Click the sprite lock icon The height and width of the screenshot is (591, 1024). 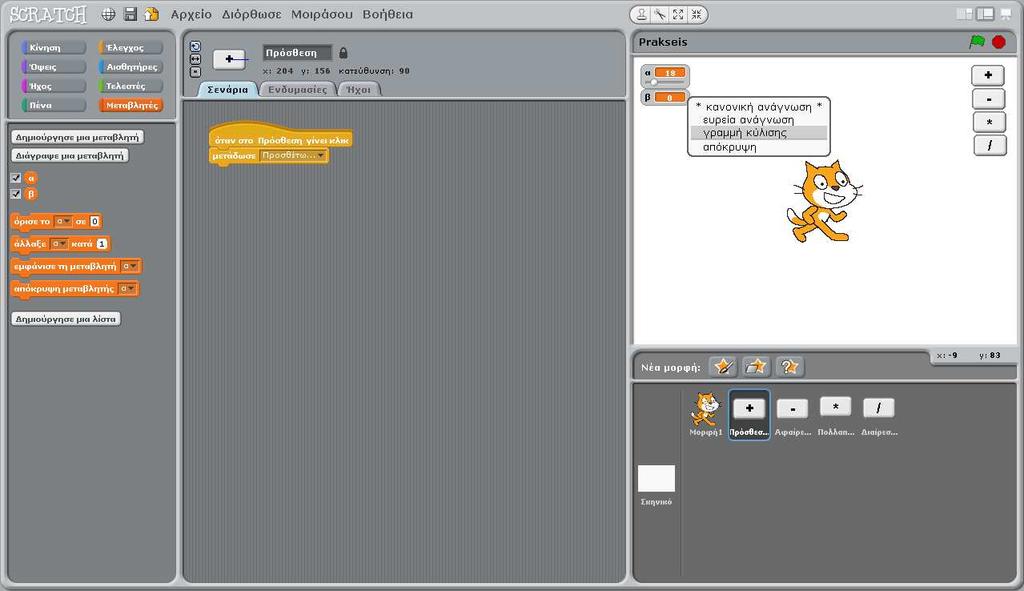[x=344, y=53]
